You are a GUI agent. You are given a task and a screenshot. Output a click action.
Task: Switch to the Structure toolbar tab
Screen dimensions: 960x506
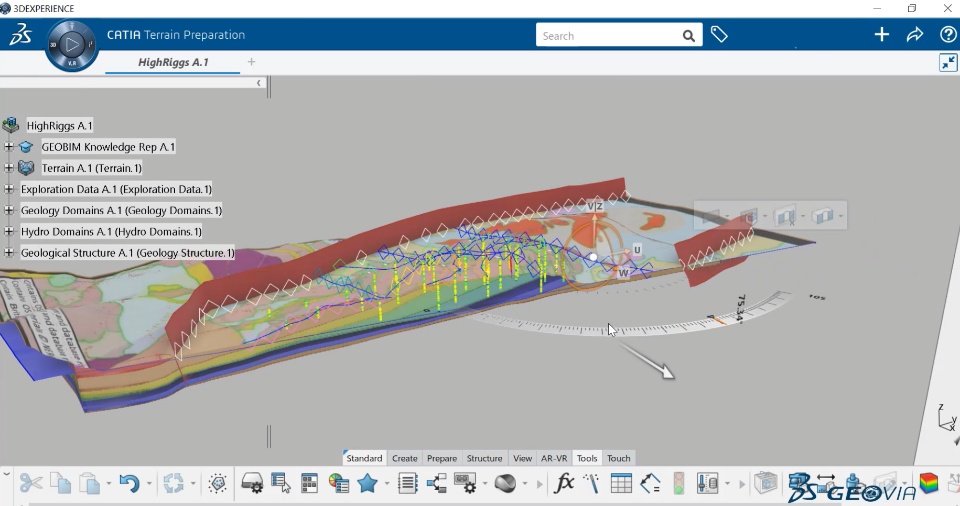[x=484, y=458]
